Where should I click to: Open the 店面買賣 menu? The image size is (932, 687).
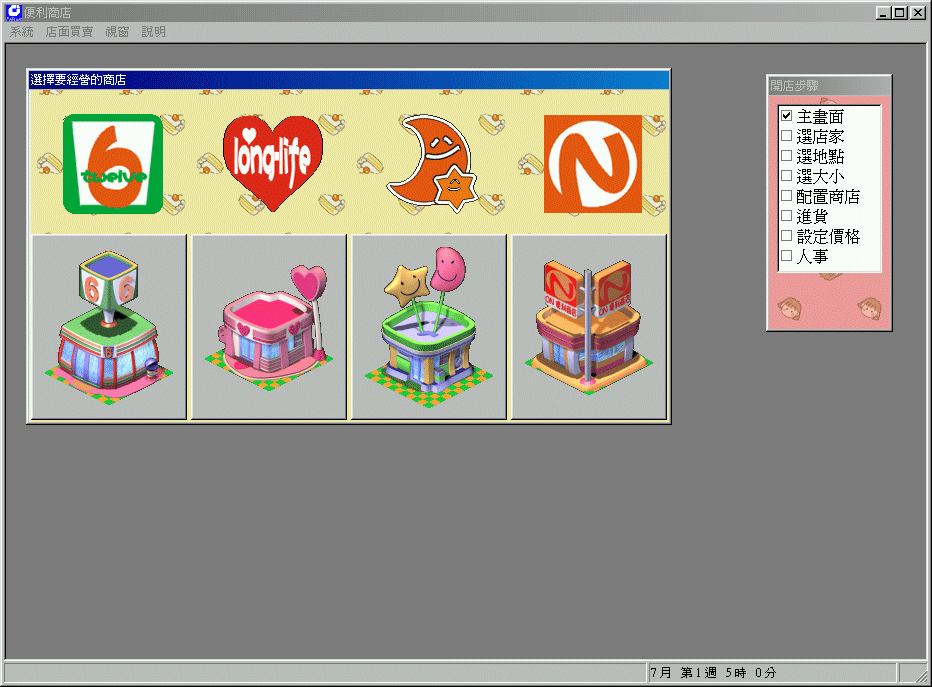[69, 32]
